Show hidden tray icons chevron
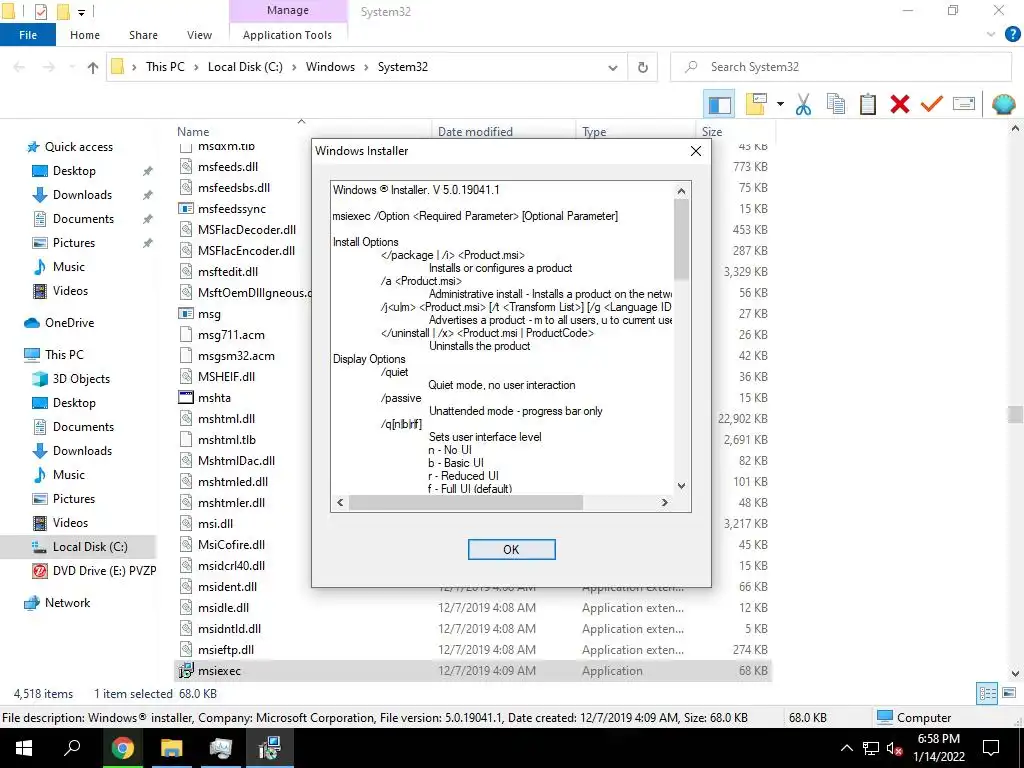 (846, 749)
